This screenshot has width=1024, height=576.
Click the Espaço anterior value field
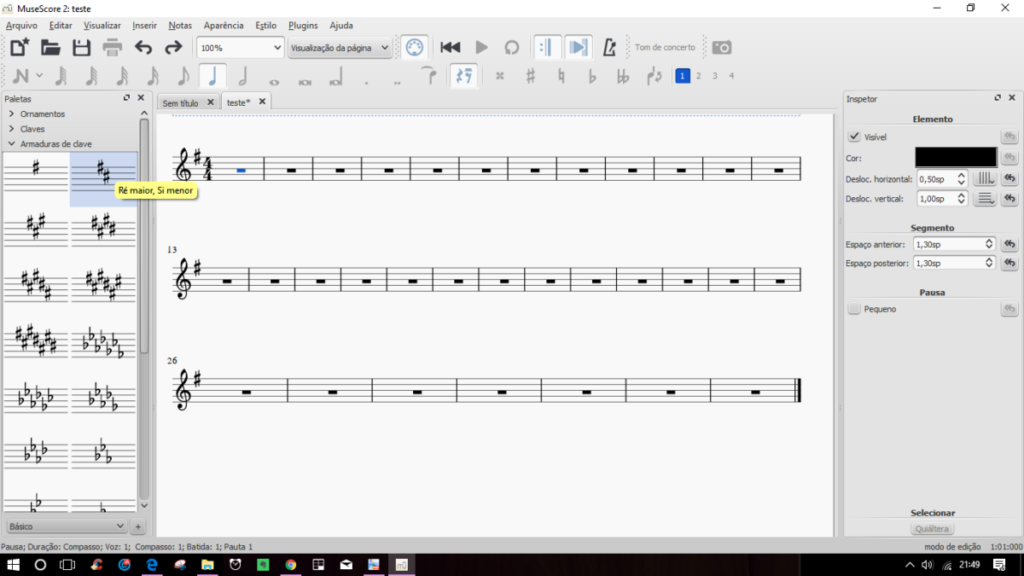tap(948, 244)
